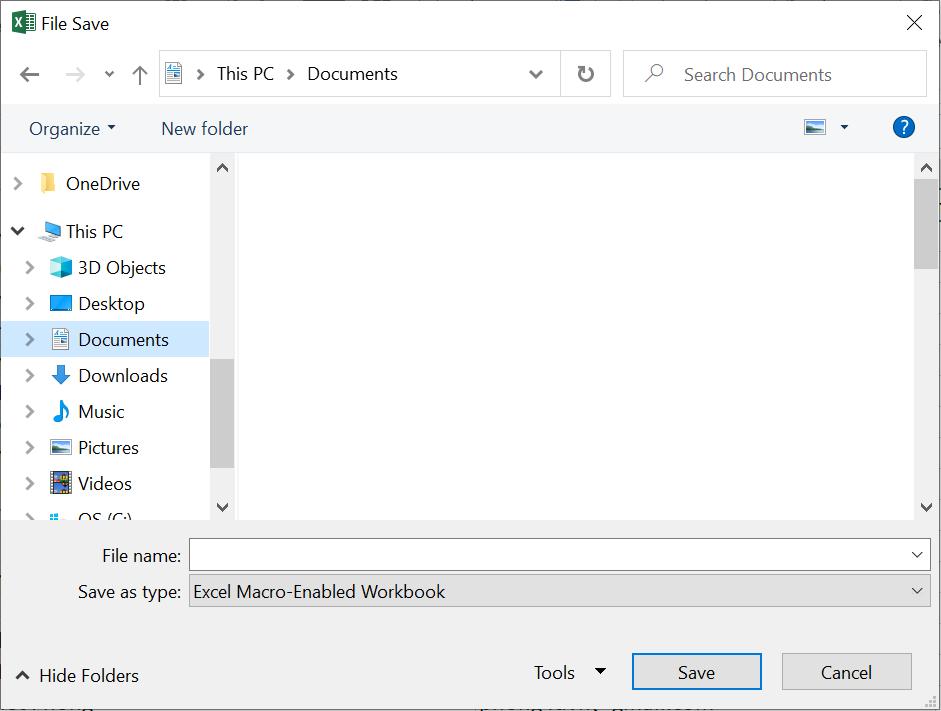Viewport: 941px width, 711px height.
Task: Select the 3D Objects folder
Action: click(x=122, y=268)
